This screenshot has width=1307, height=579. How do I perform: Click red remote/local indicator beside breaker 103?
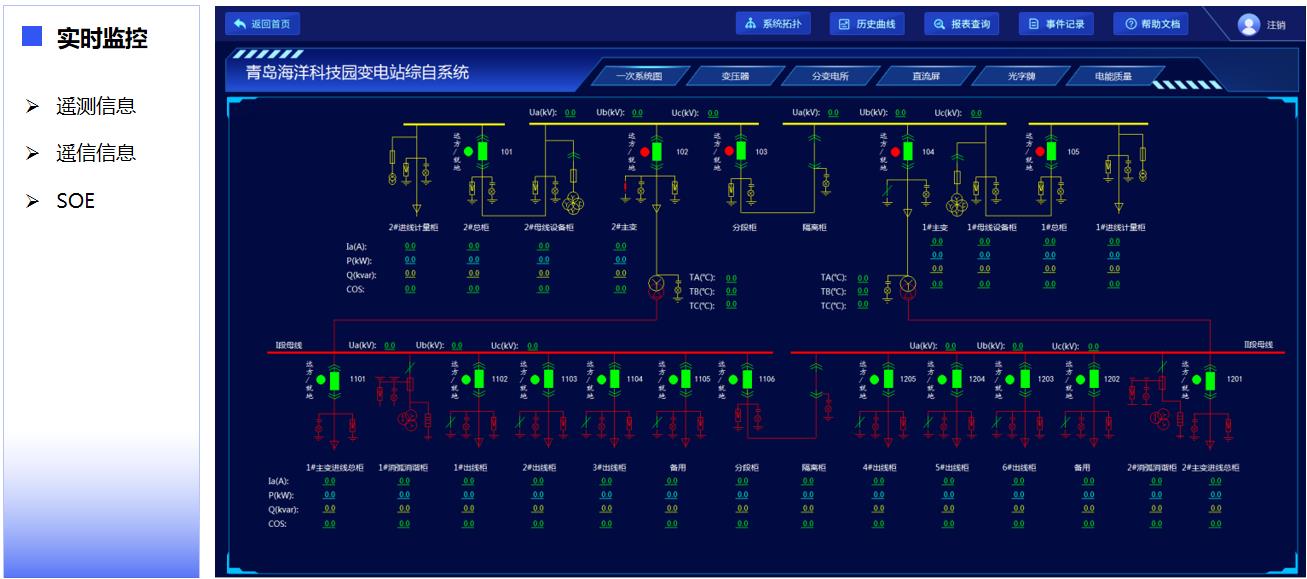pyautogui.click(x=728, y=151)
